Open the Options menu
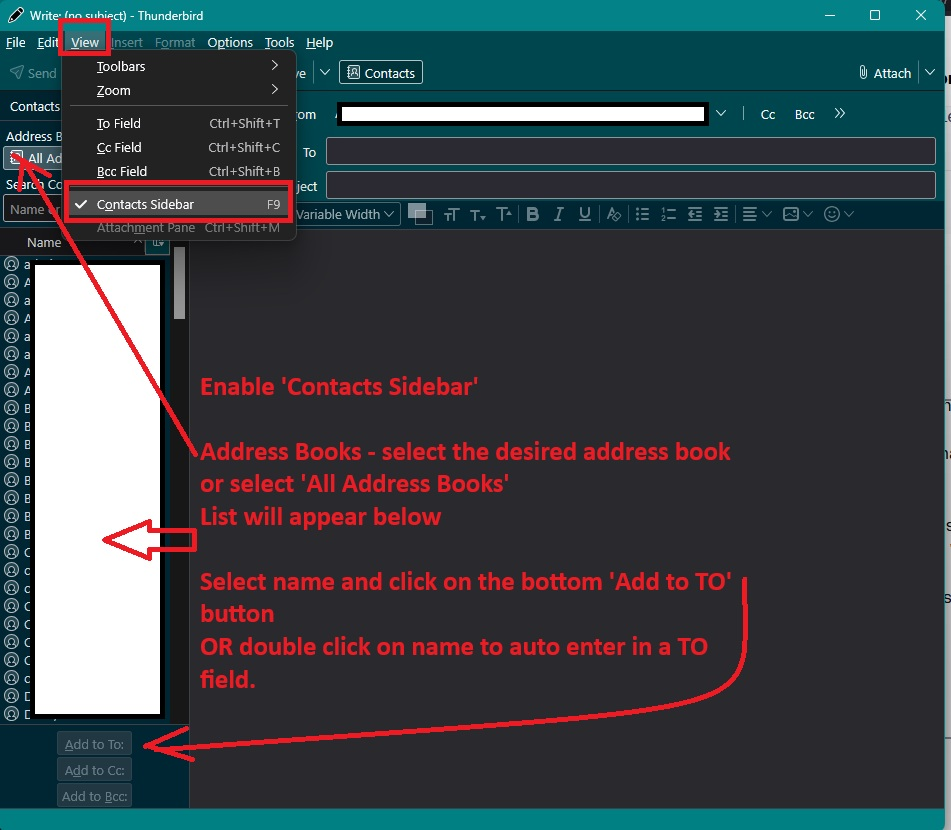 pos(230,42)
